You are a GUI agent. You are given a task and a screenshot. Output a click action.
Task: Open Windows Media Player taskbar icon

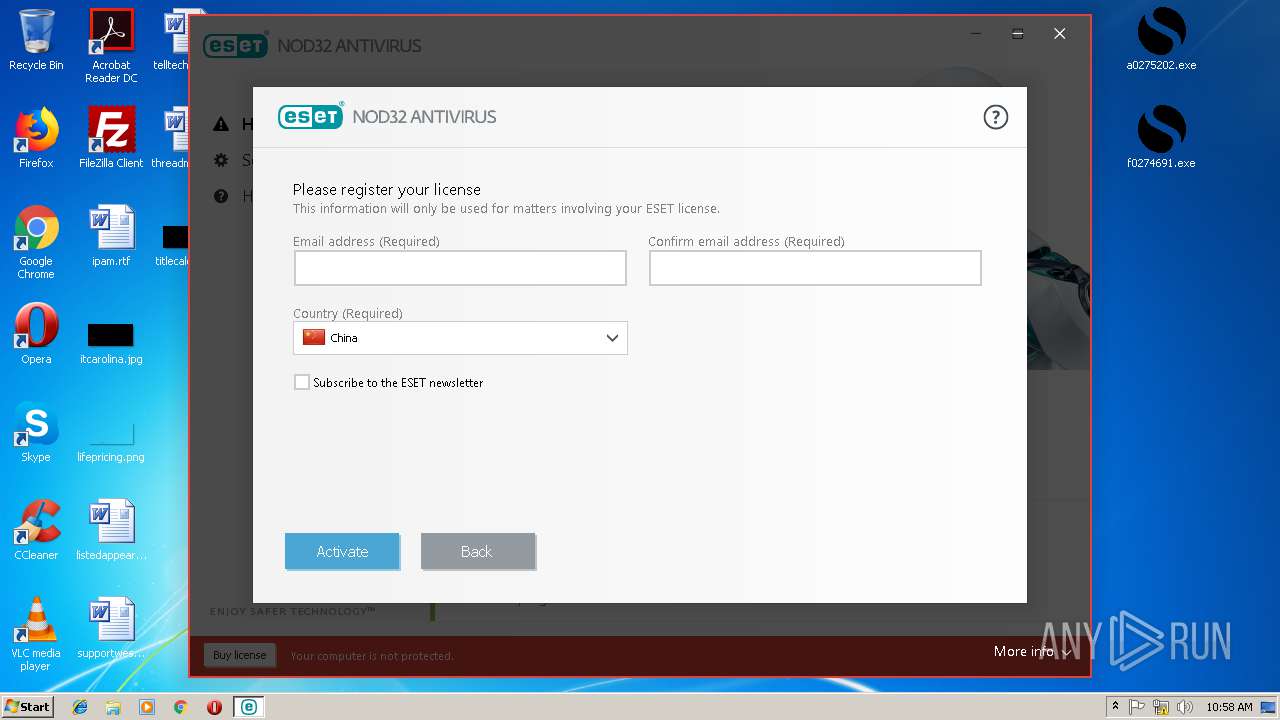tap(147, 707)
